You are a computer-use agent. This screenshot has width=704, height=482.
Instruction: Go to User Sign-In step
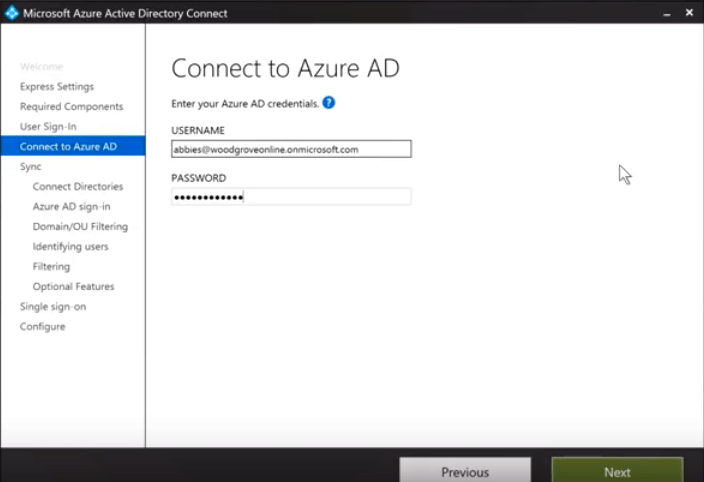coord(48,127)
